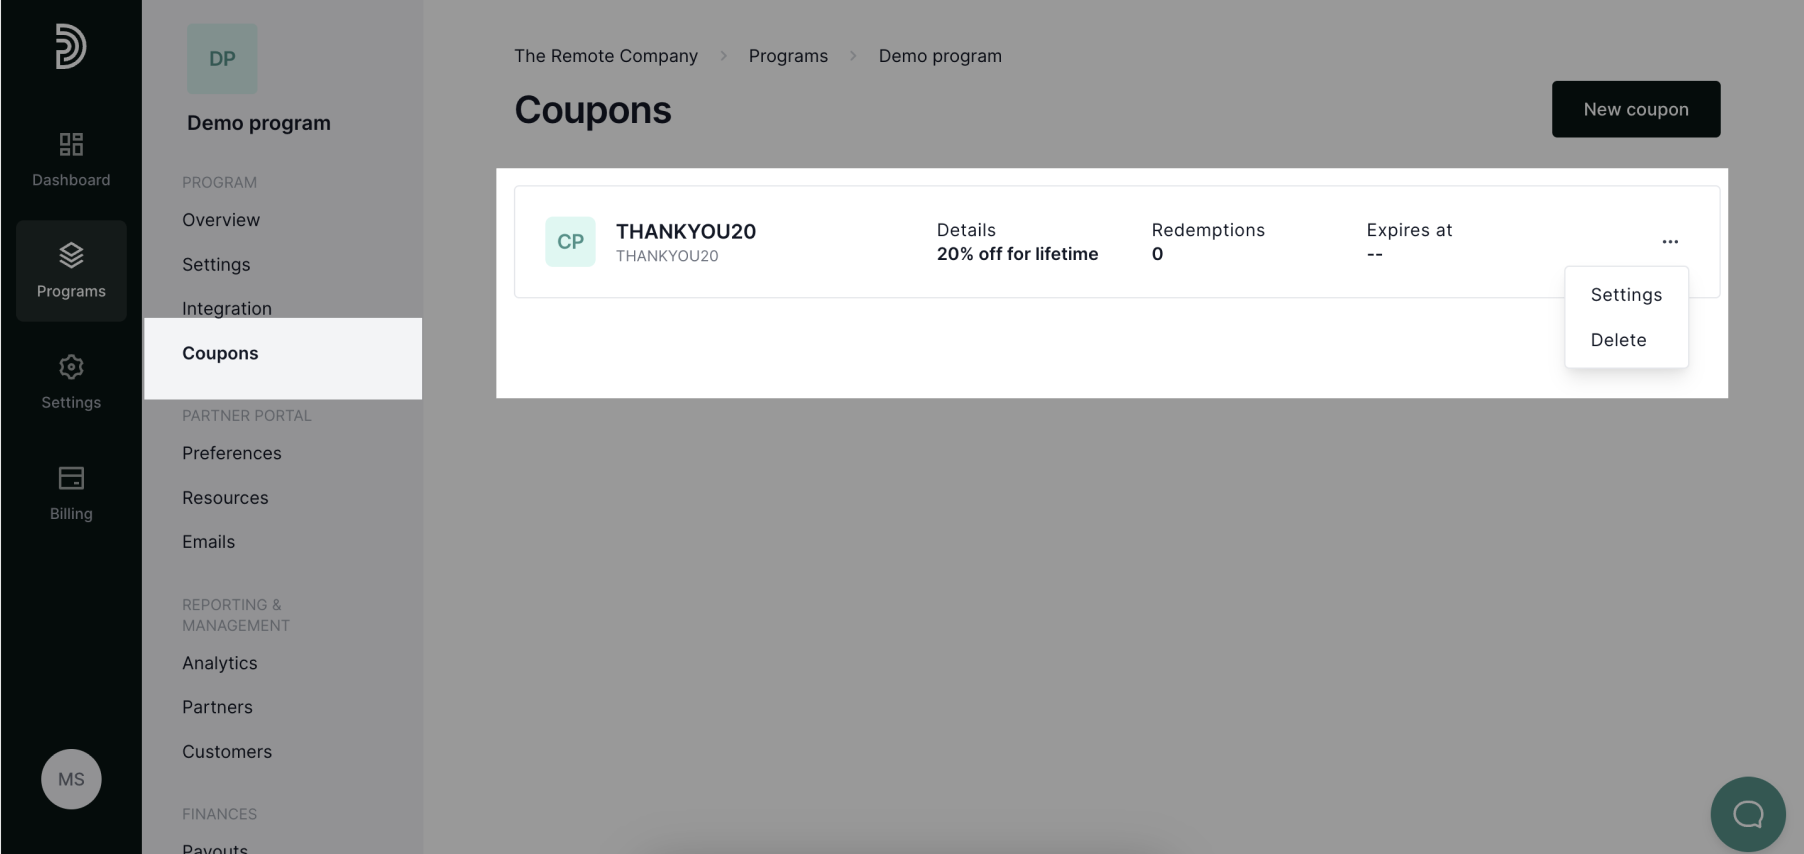Image resolution: width=1804 pixels, height=854 pixels.
Task: Open the Dashboard from the left sidebar
Action: [x=70, y=160]
